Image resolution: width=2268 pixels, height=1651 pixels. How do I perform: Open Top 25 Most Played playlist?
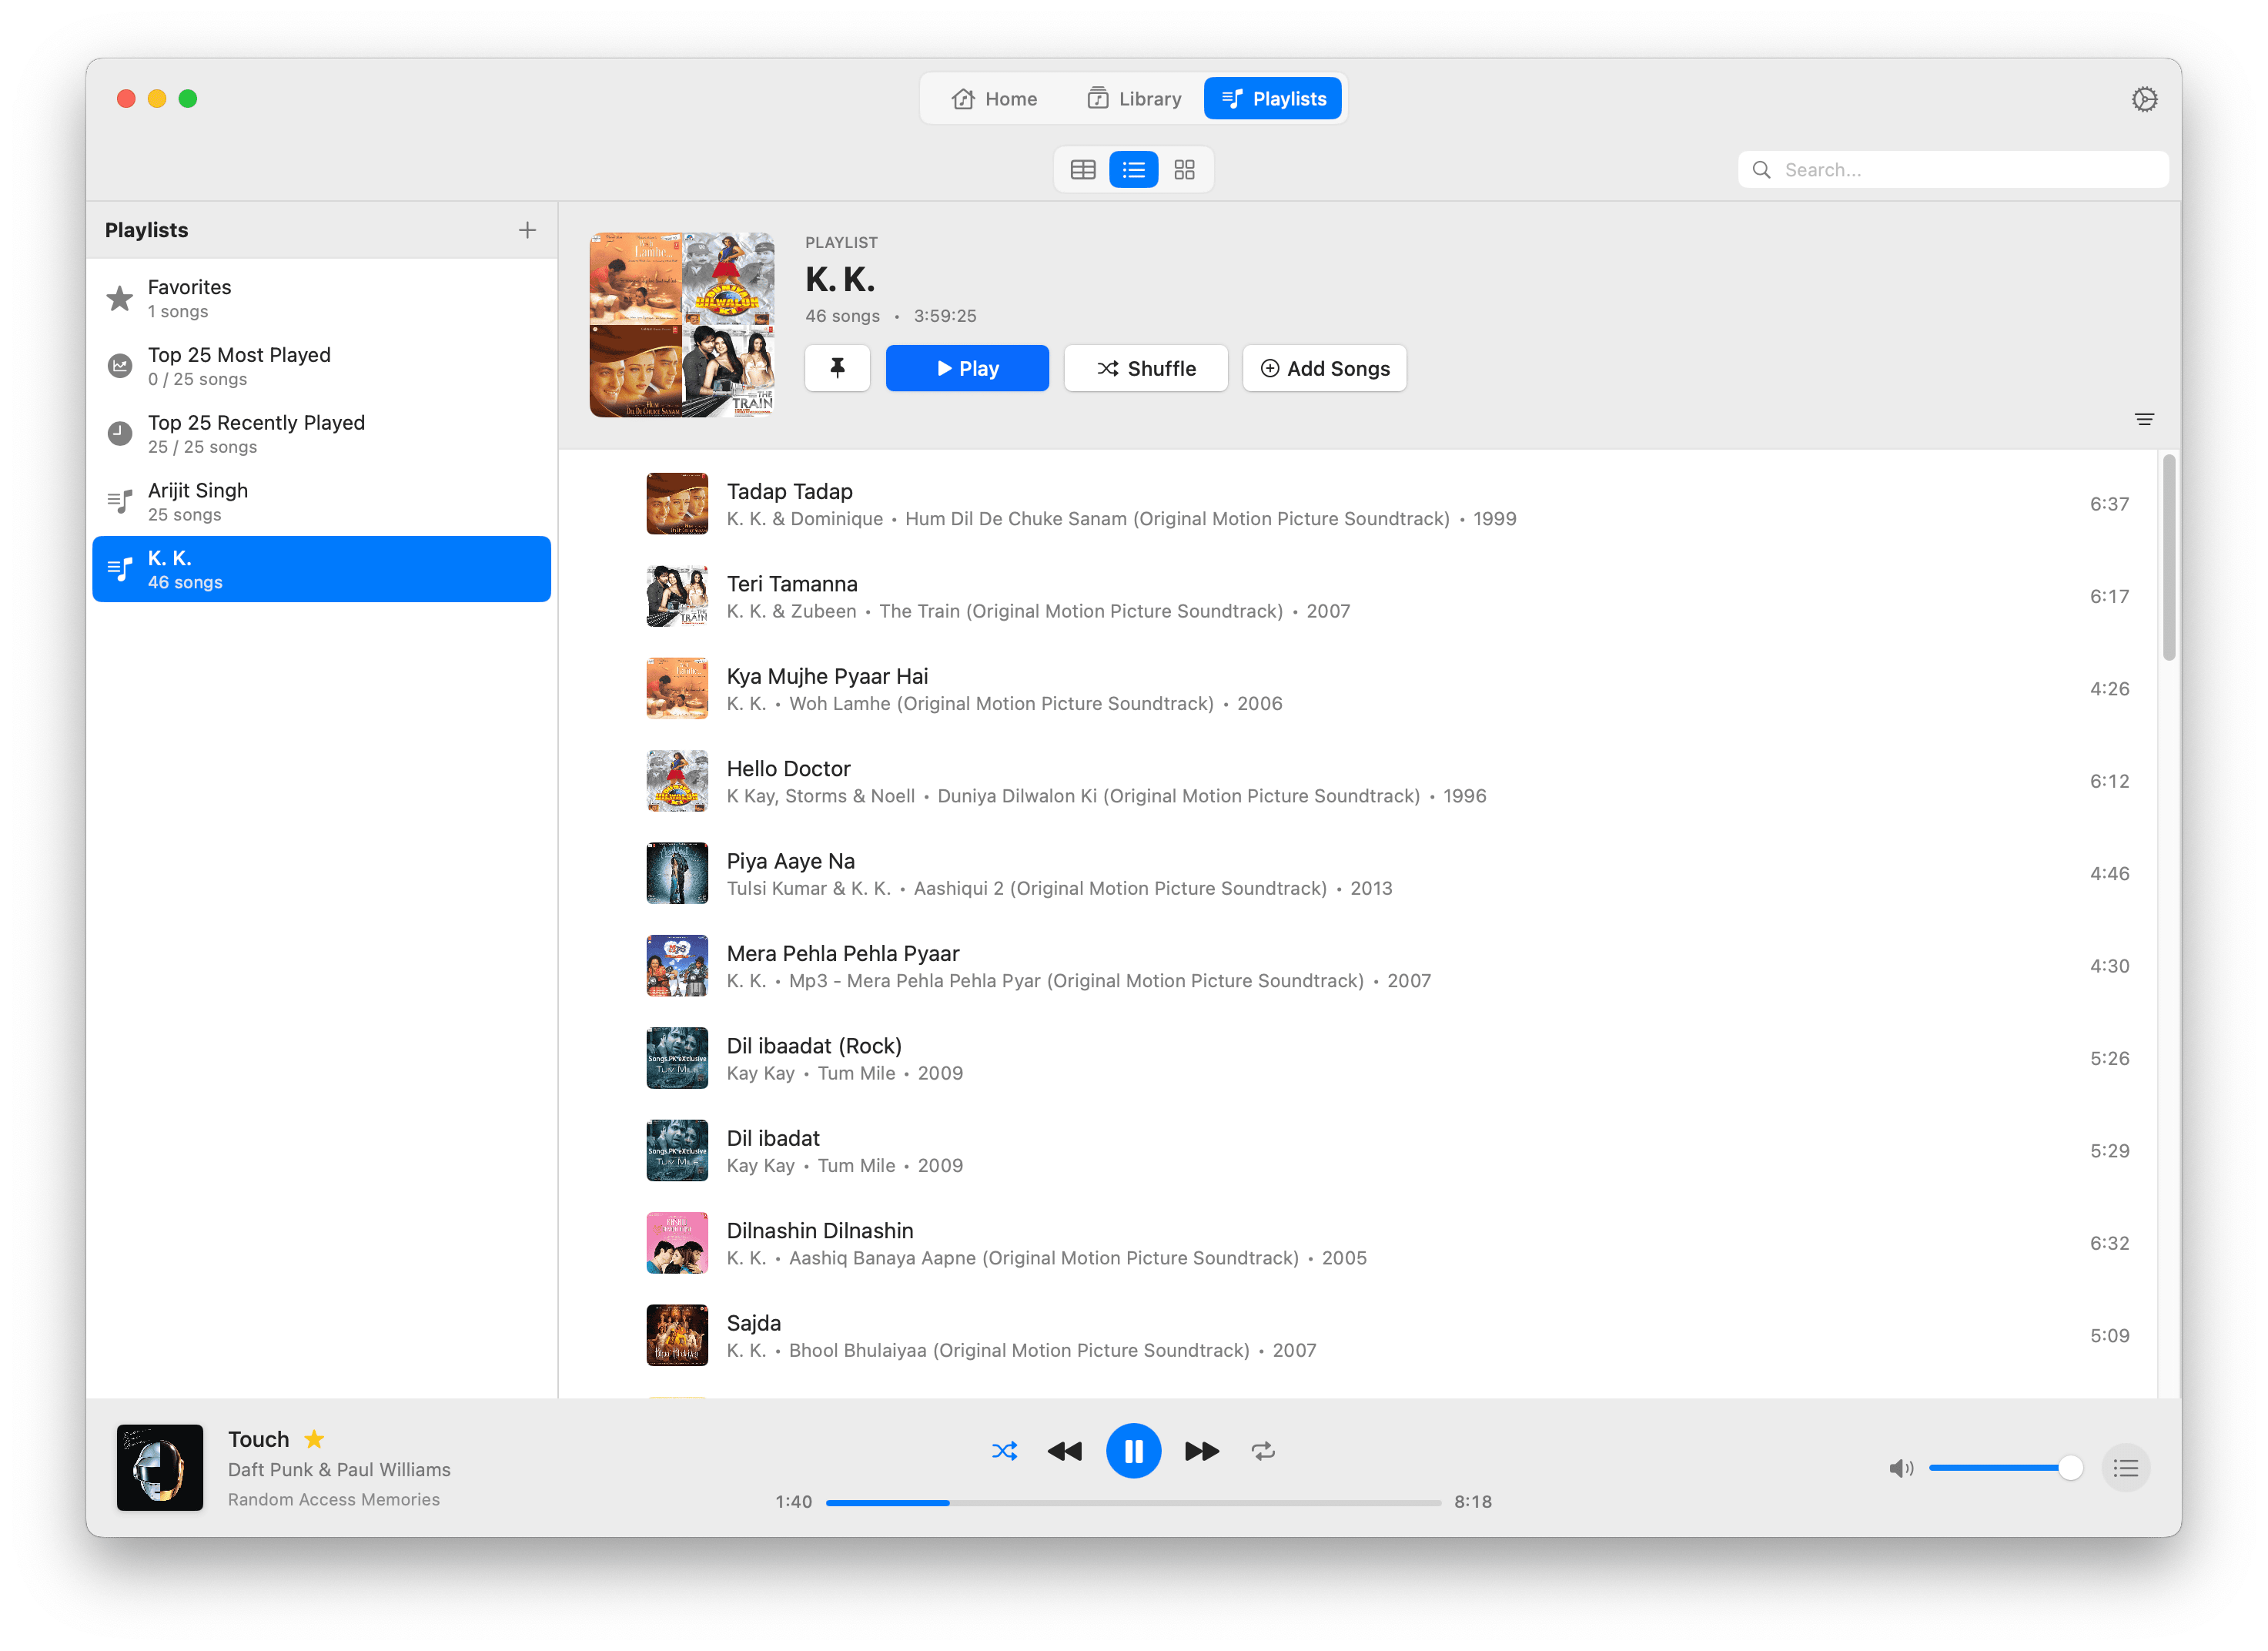click(x=321, y=366)
